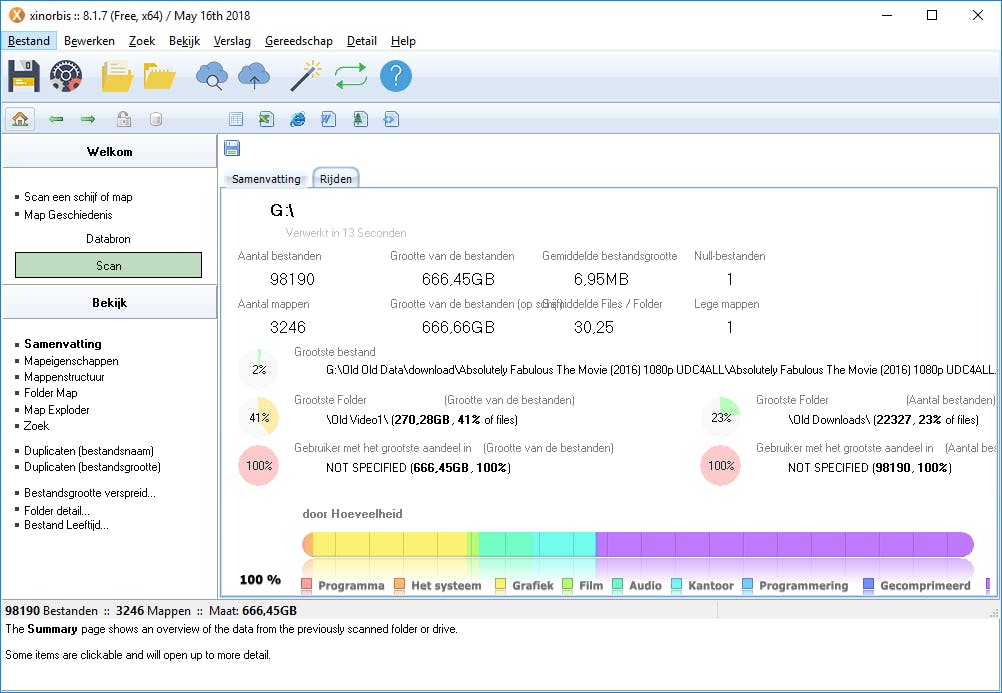Open the Verslag menu
This screenshot has height=693, width=1002.
pos(232,41)
